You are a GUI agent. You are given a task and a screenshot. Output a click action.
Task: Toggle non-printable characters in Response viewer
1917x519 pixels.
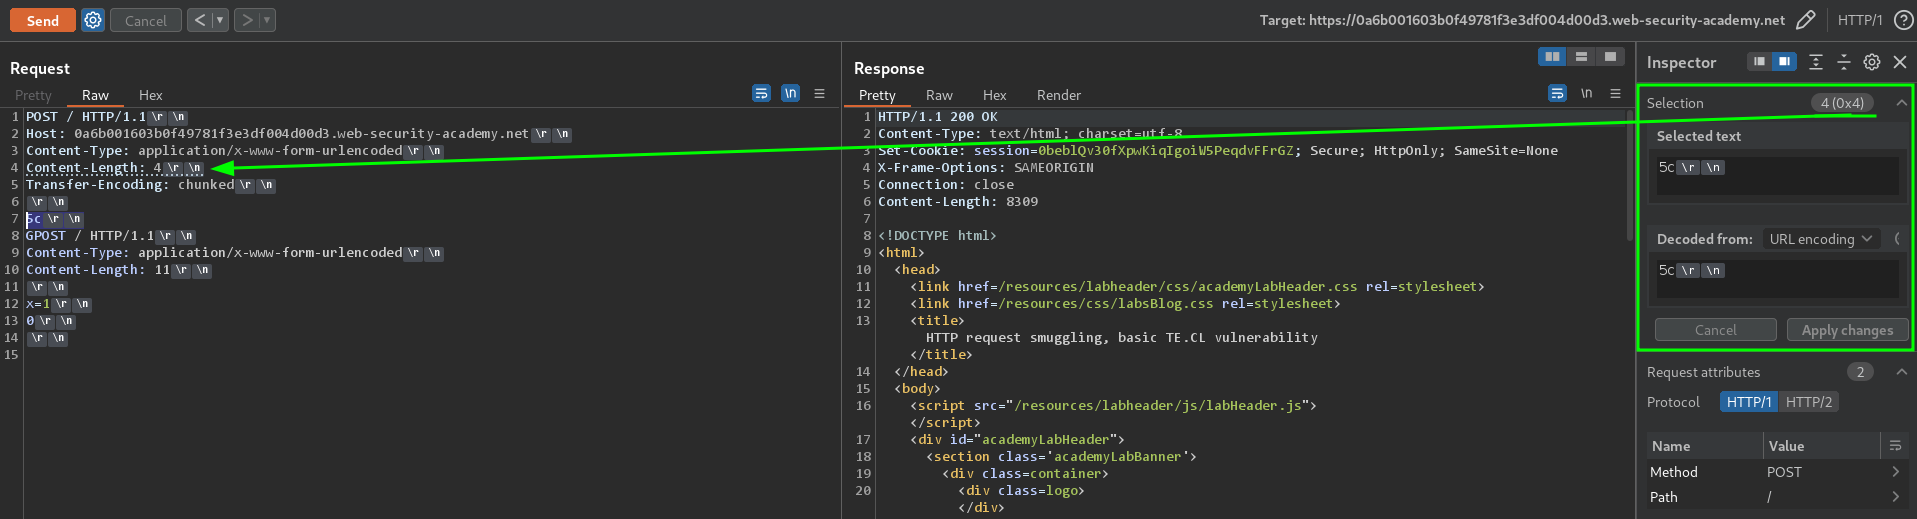[x=1586, y=94]
